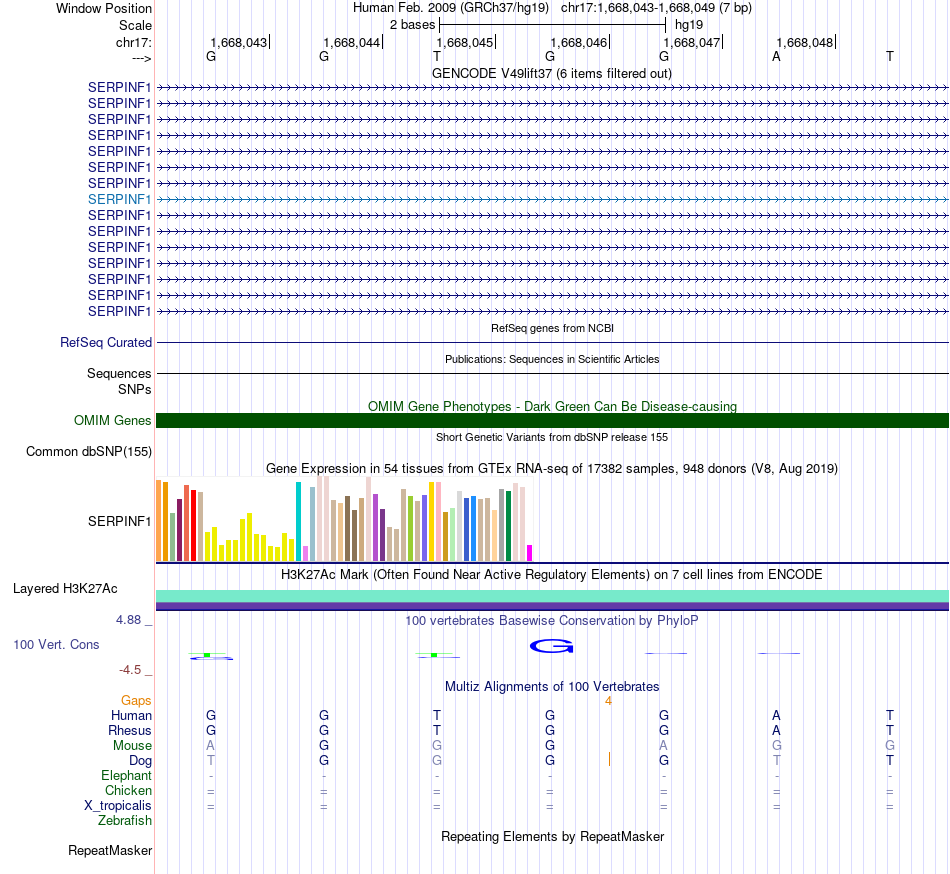Click the SNPs track label
Screen dimensions: 950x874
tap(135, 389)
